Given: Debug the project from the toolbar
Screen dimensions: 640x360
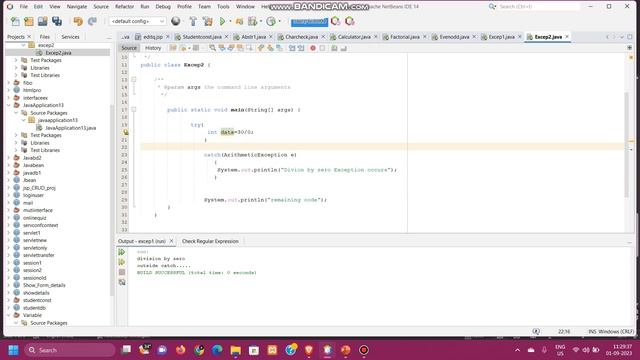Looking at the screenshot, I should (239, 21).
